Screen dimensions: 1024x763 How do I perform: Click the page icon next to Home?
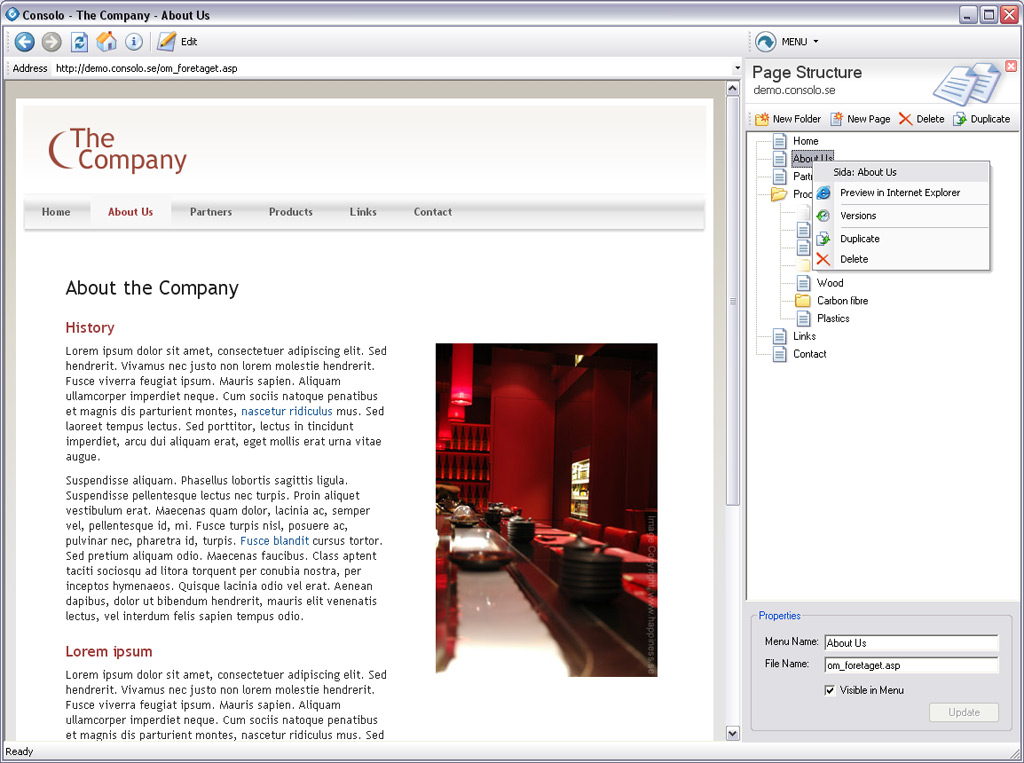point(779,140)
